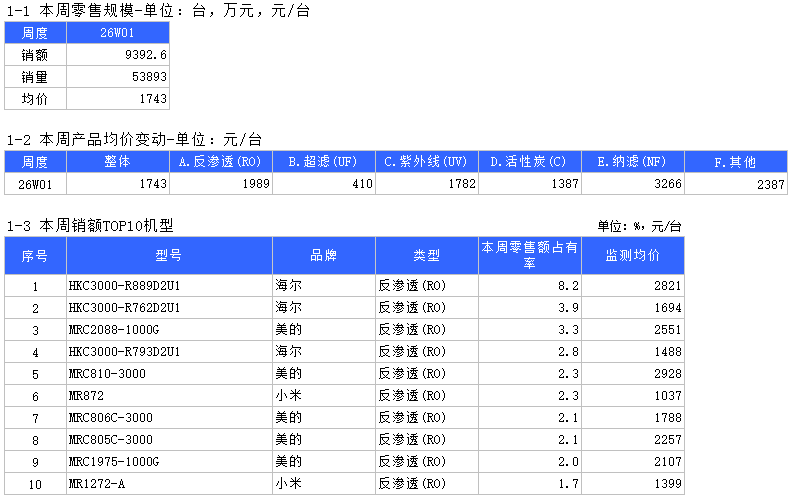The height and width of the screenshot is (498, 793).
Task: Select the 品牌 column header
Action: 323,255
